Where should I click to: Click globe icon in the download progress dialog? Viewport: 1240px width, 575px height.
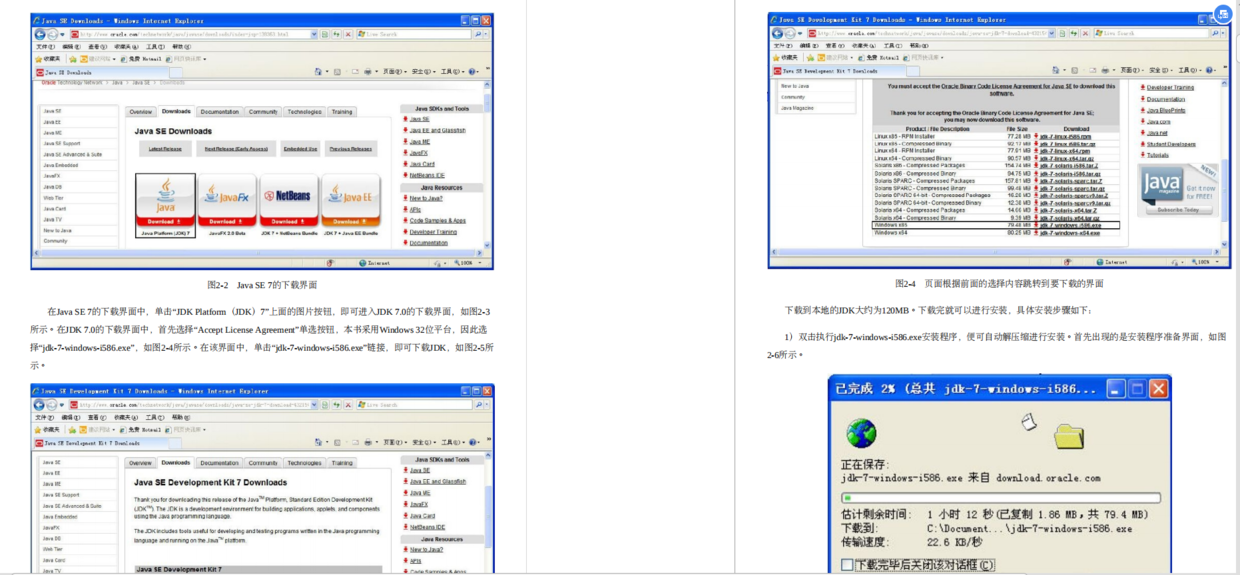pos(861,432)
